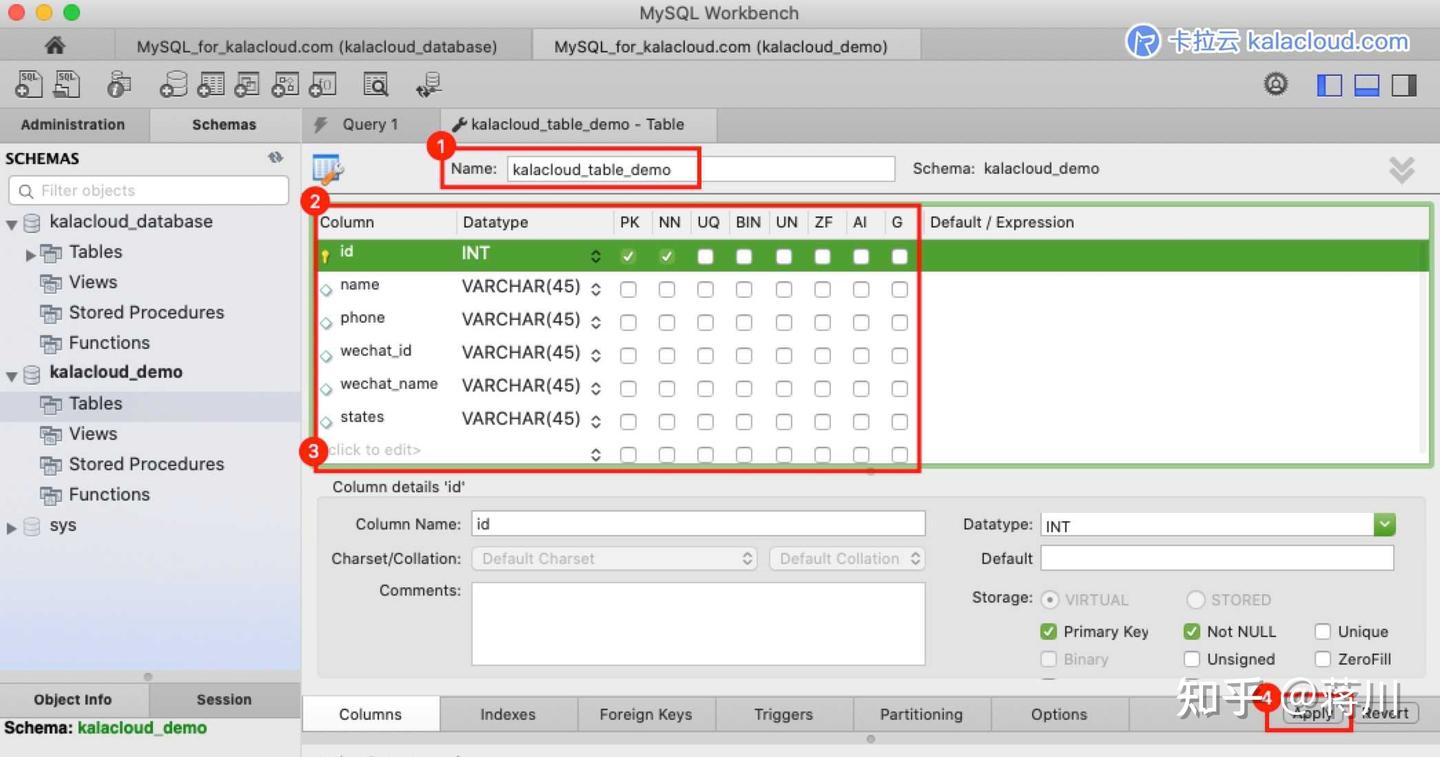The height and width of the screenshot is (757, 1440).
Task: Toggle the secondary sidebar panel icon
Action: pyautogui.click(x=1404, y=85)
